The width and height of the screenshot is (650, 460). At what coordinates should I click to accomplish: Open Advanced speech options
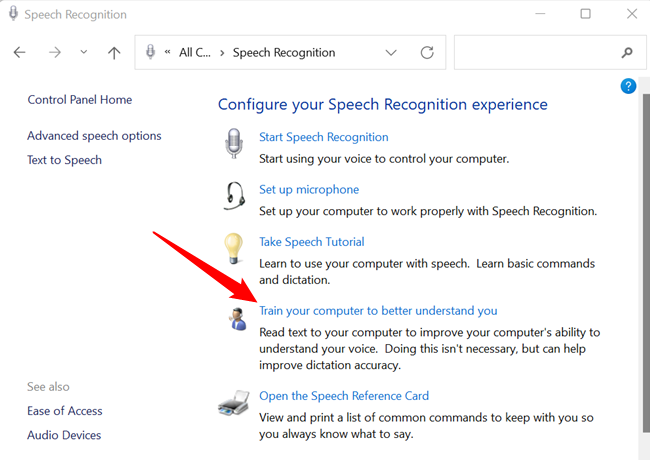94,136
